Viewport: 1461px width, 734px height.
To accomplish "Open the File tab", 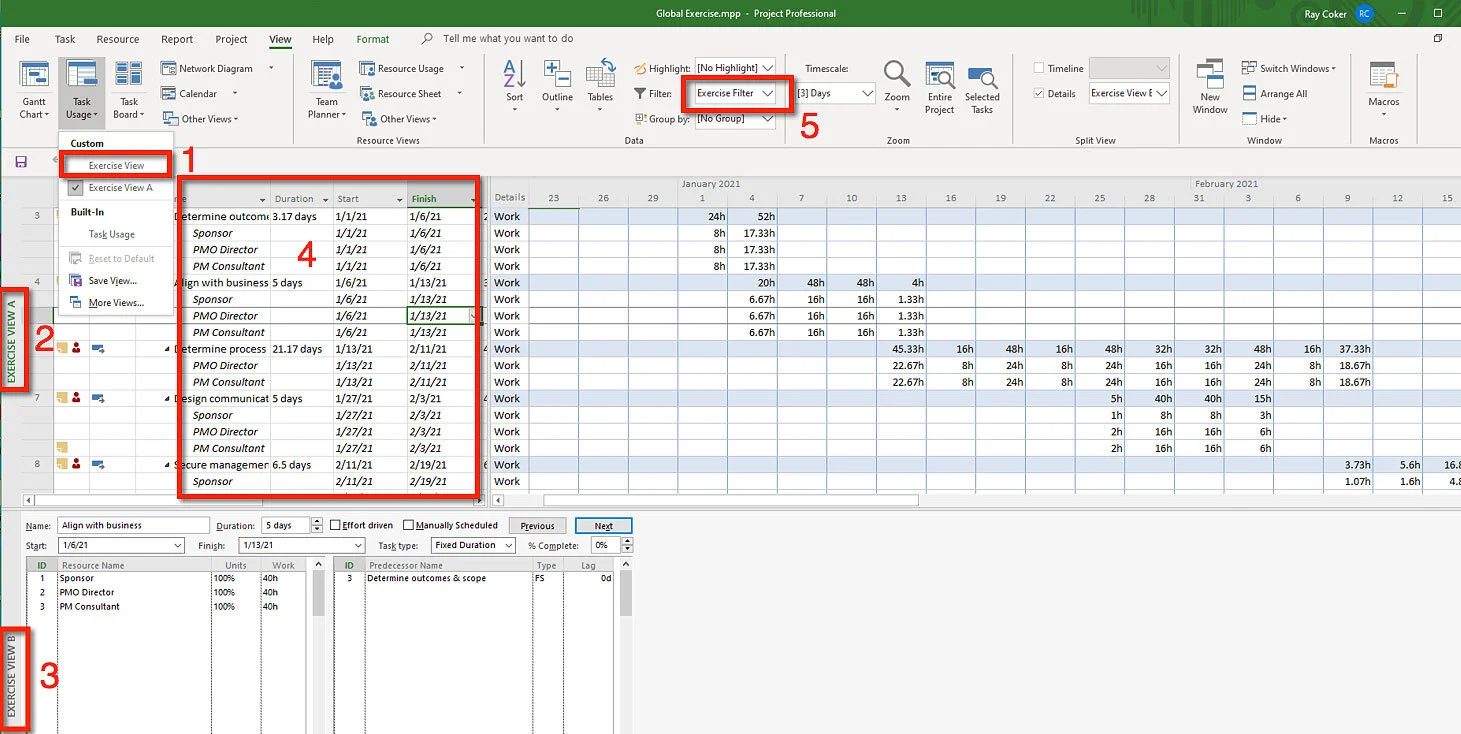I will [x=22, y=39].
